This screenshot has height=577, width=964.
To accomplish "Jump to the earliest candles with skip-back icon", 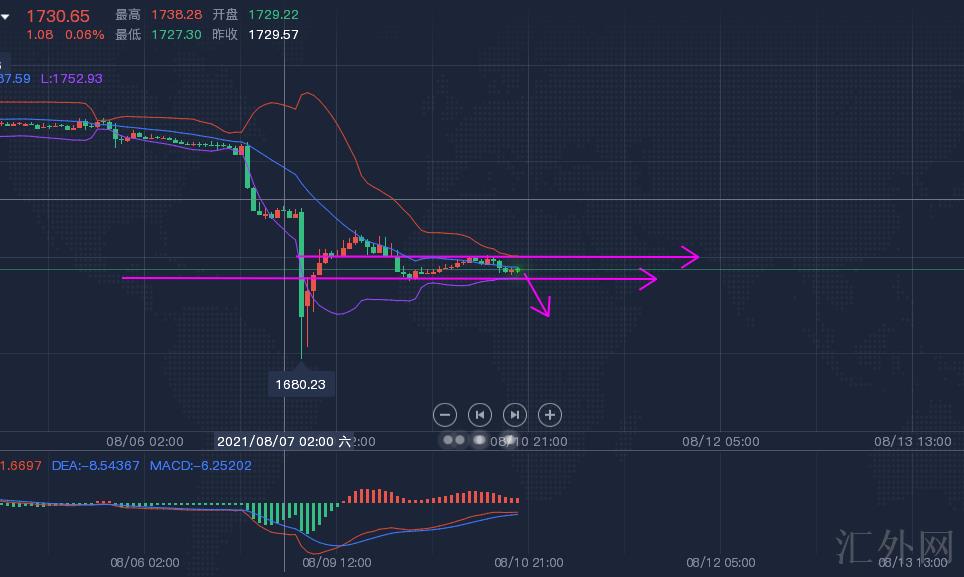I will point(480,414).
